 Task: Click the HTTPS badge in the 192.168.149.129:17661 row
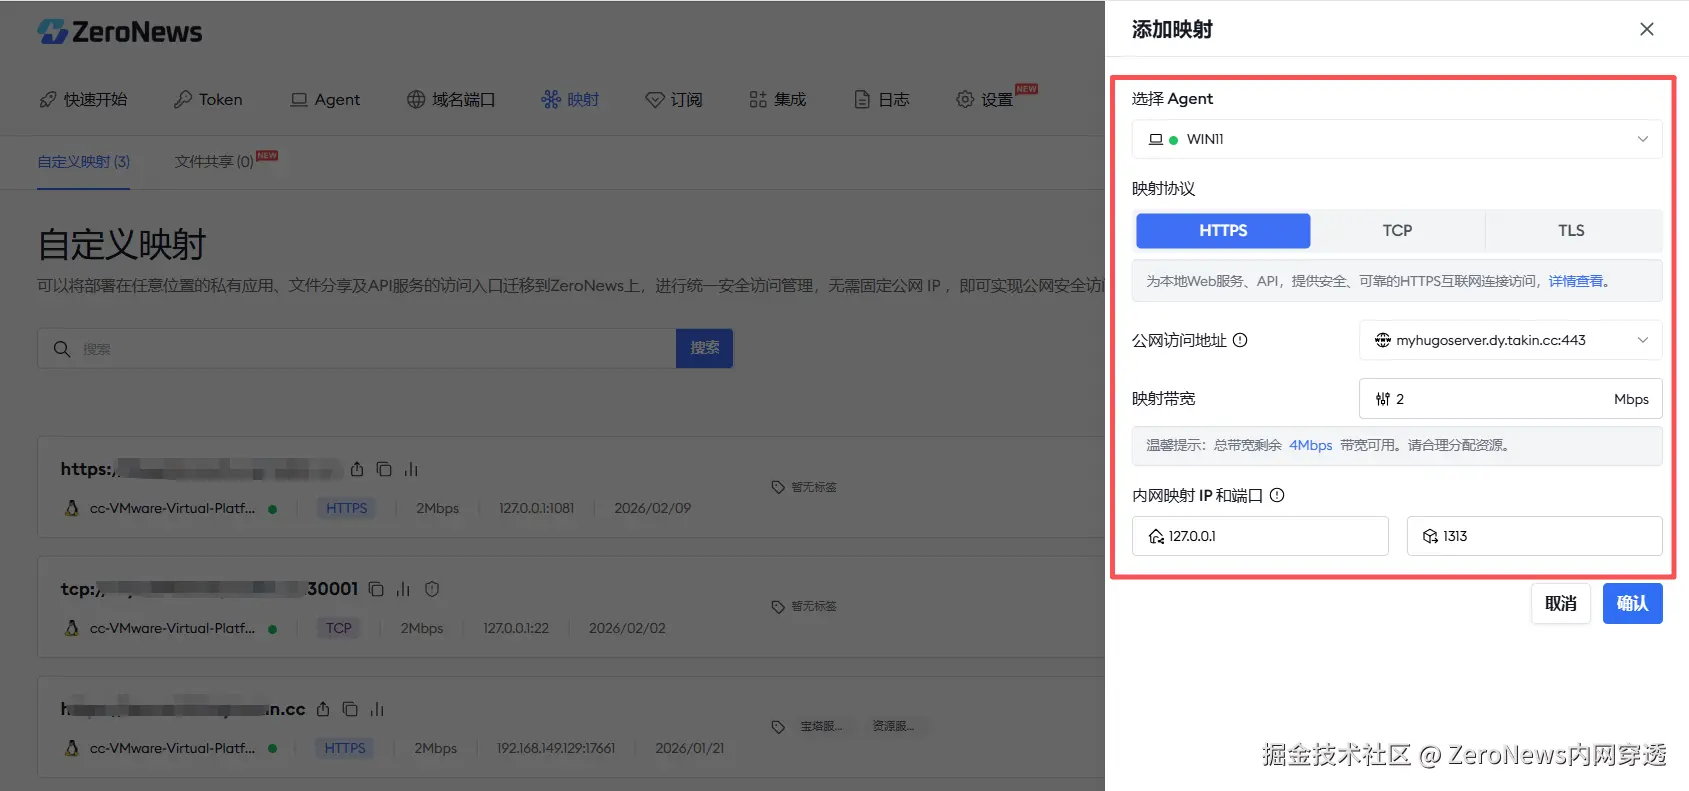[345, 748]
